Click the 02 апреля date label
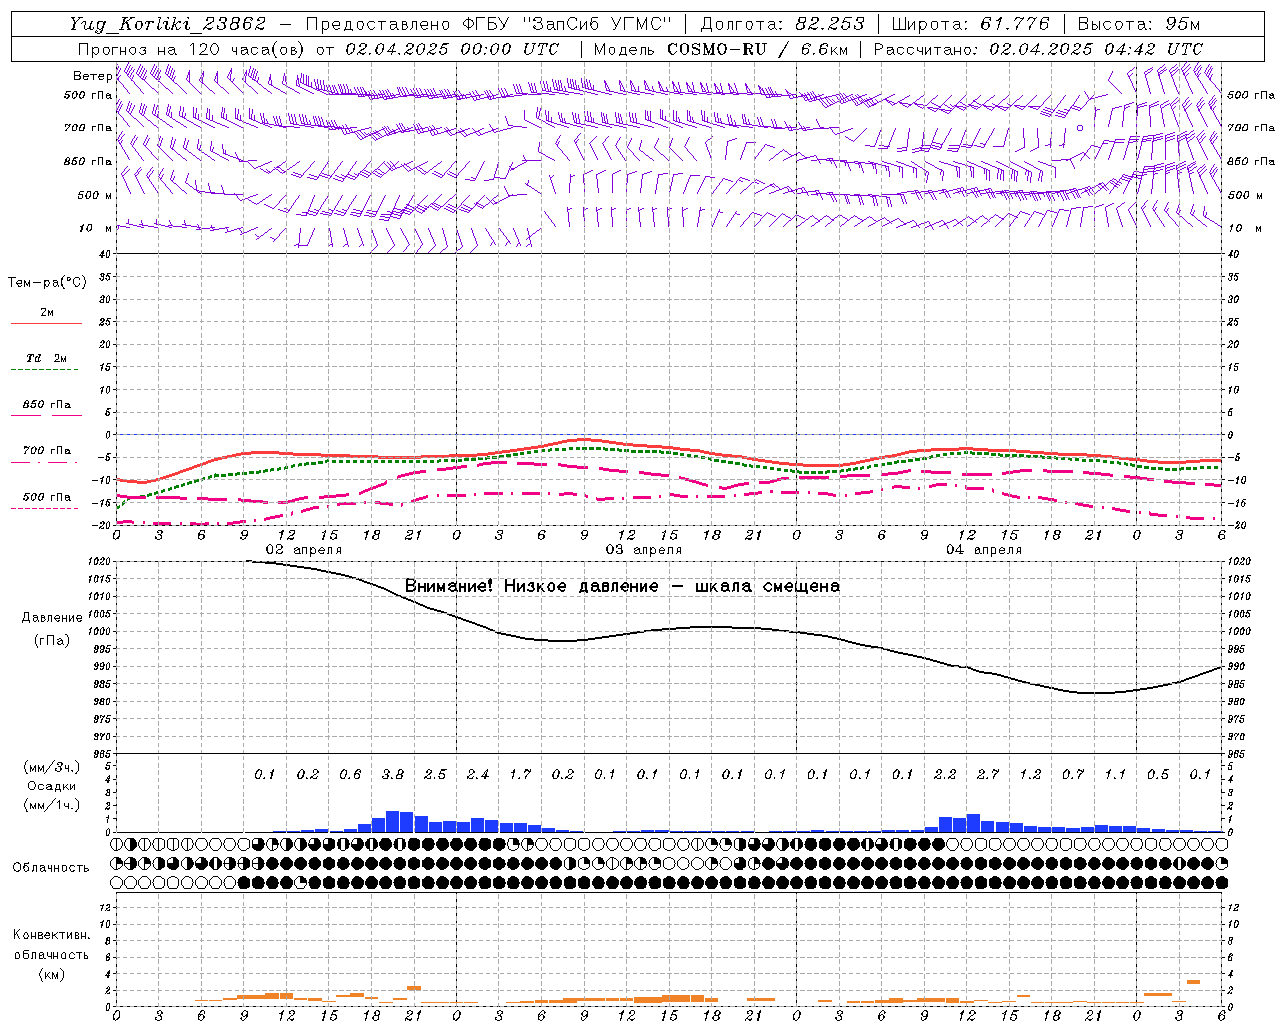The width and height of the screenshot is (1280, 1024). tap(303, 550)
